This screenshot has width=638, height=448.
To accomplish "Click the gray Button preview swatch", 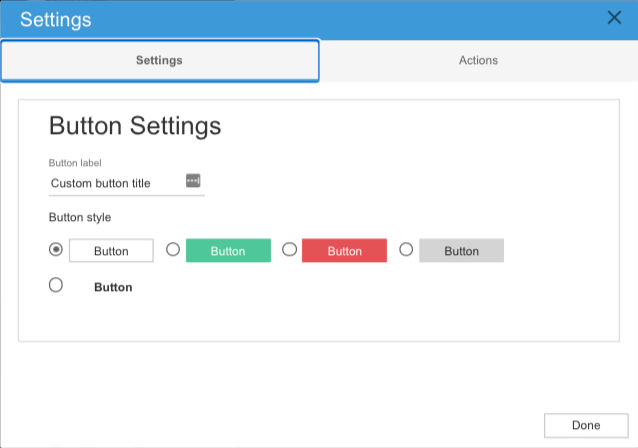I will [461, 251].
